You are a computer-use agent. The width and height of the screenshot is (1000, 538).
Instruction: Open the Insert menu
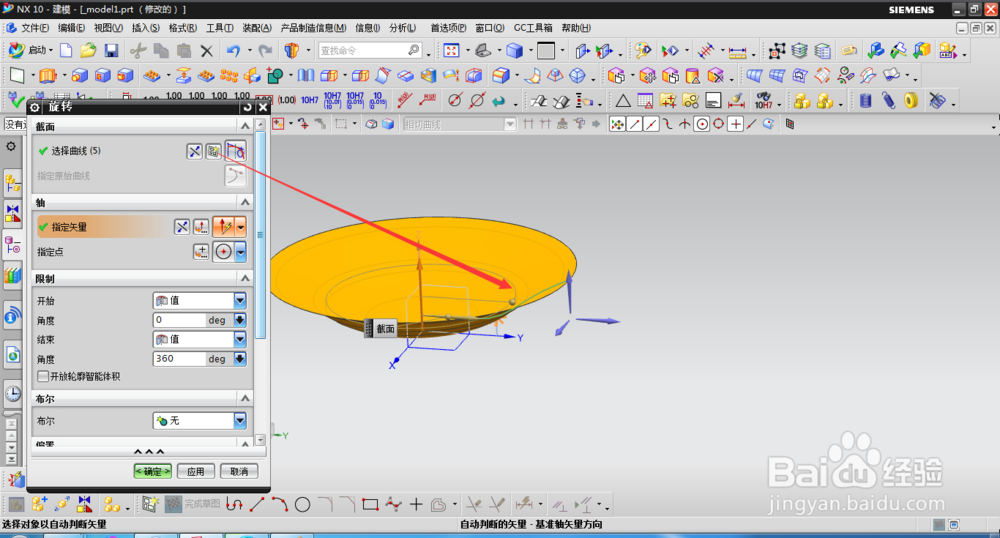click(145, 28)
